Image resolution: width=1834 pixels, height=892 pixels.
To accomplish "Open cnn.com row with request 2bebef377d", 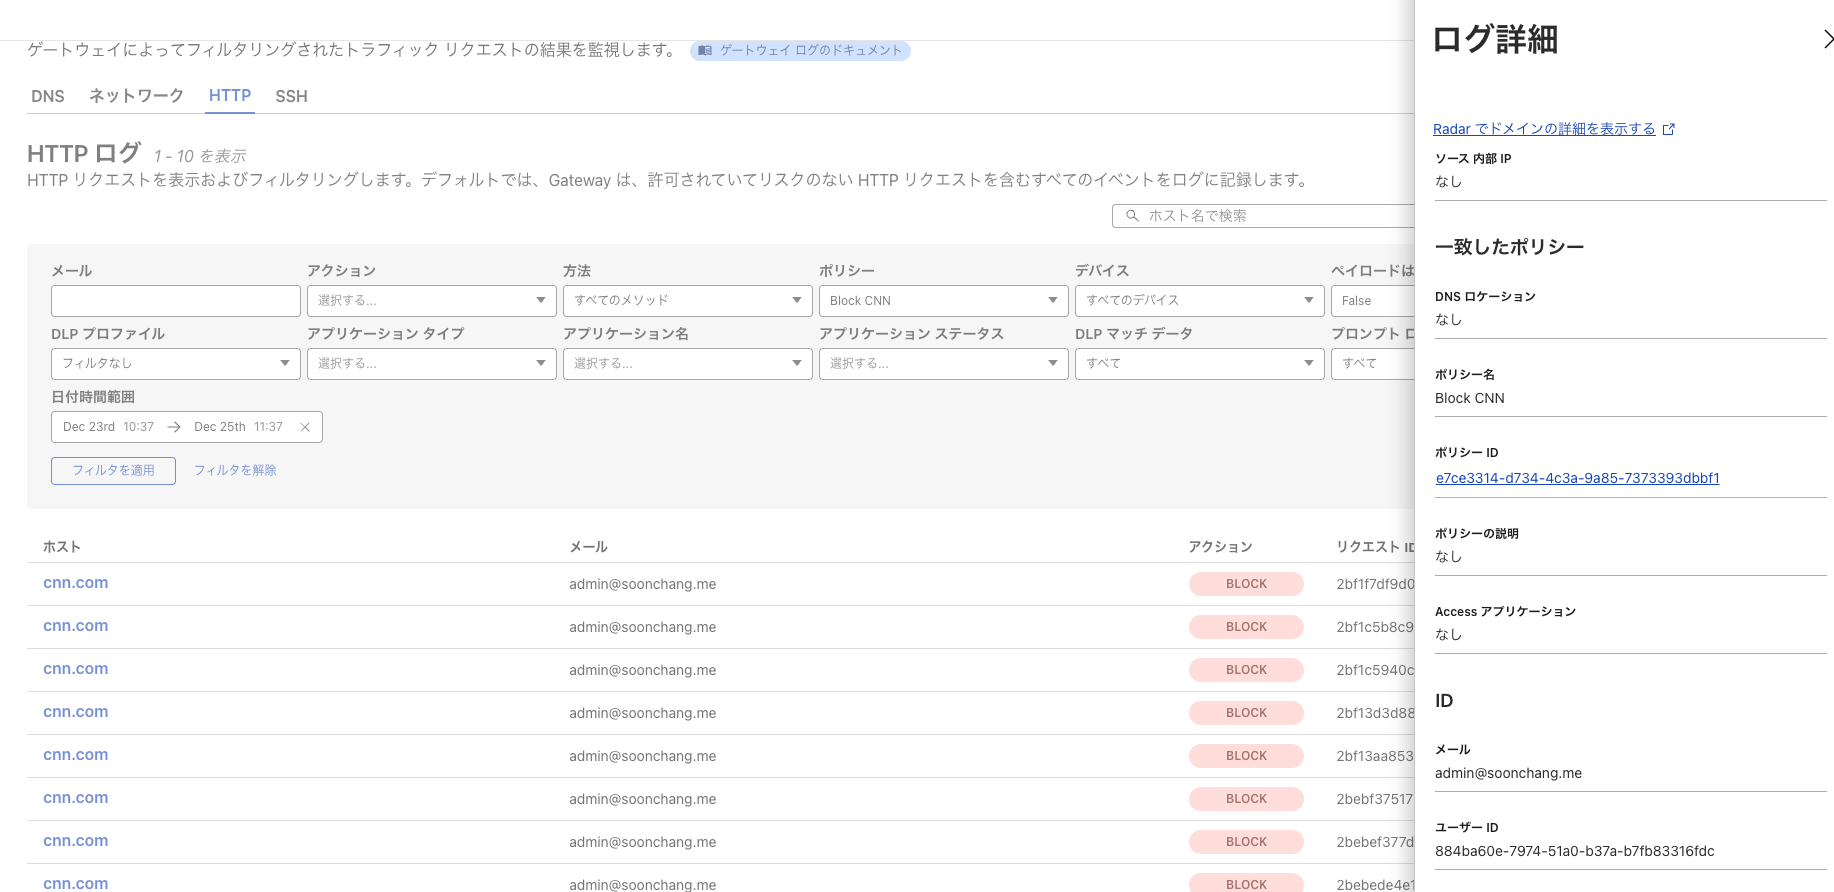I will click(75, 841).
